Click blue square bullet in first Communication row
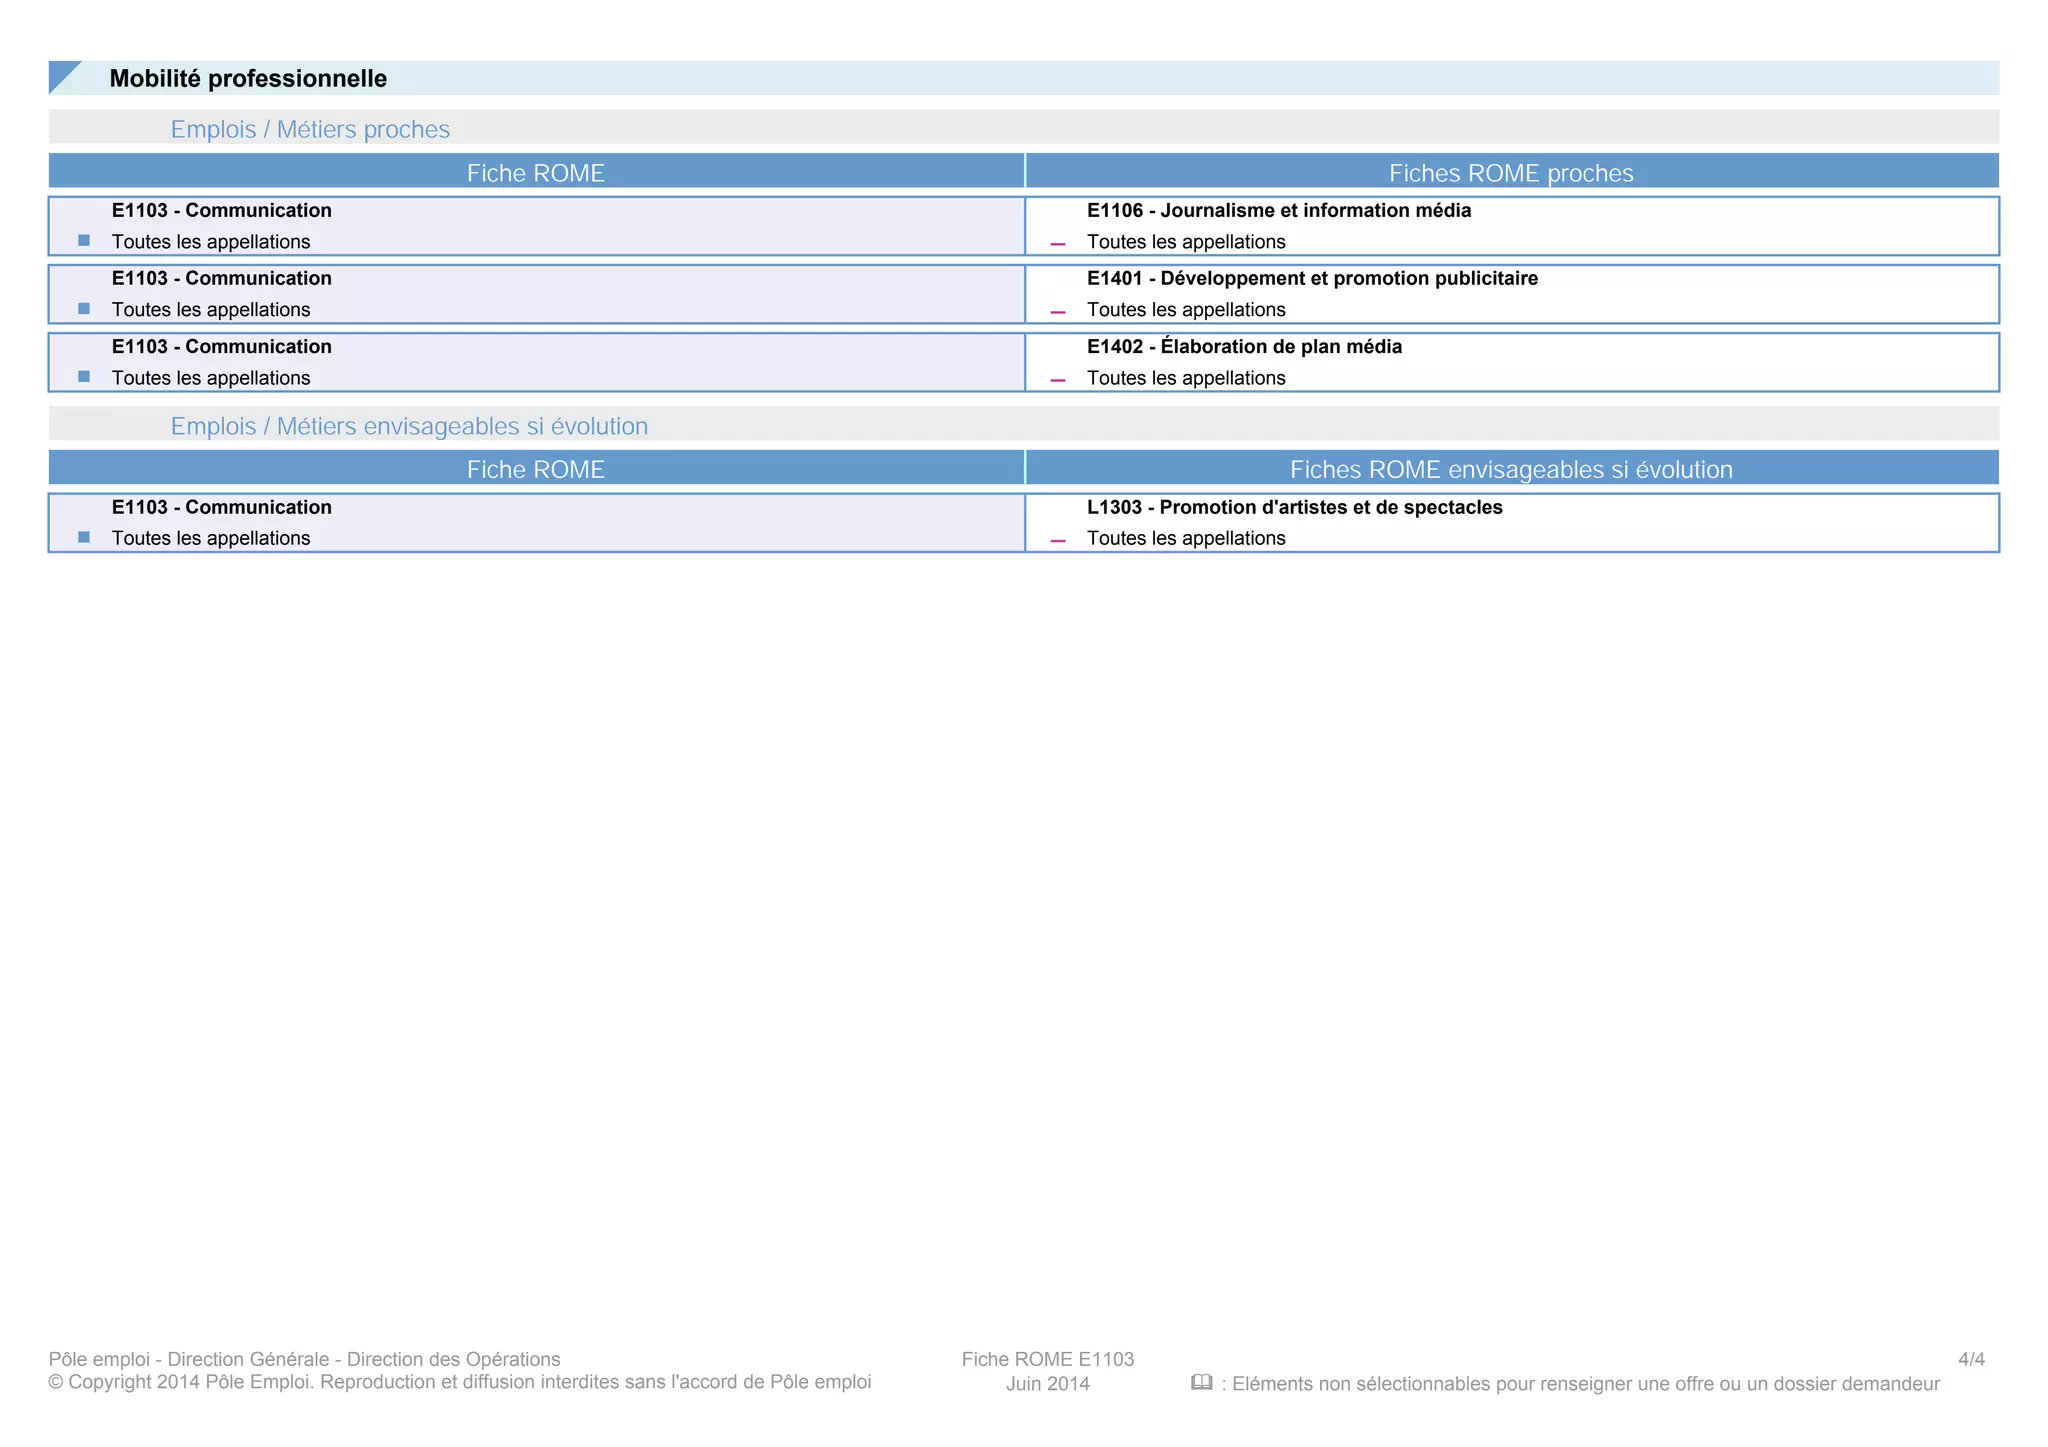 click(x=84, y=240)
